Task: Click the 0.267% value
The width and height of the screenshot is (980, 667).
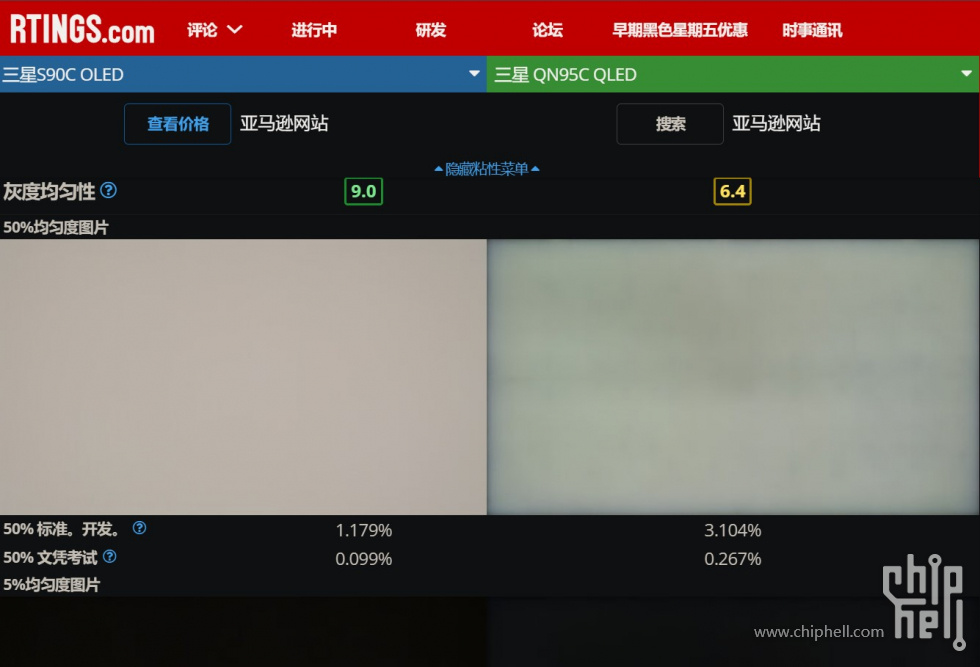Action: coord(732,558)
